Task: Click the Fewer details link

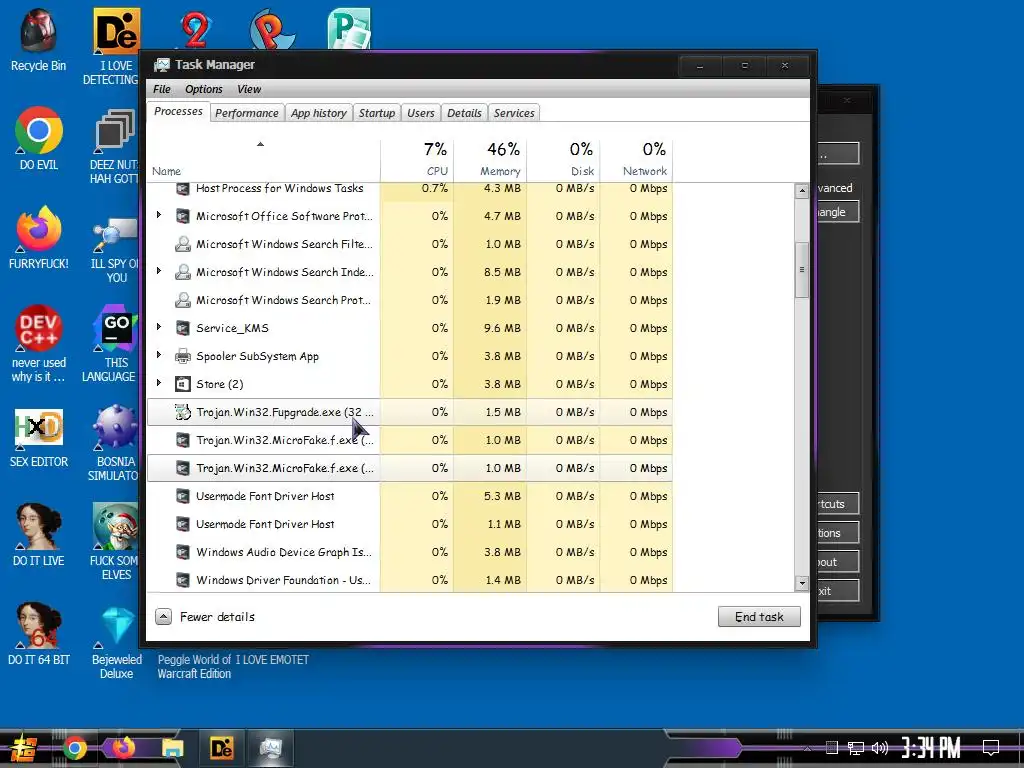Action: [217, 616]
